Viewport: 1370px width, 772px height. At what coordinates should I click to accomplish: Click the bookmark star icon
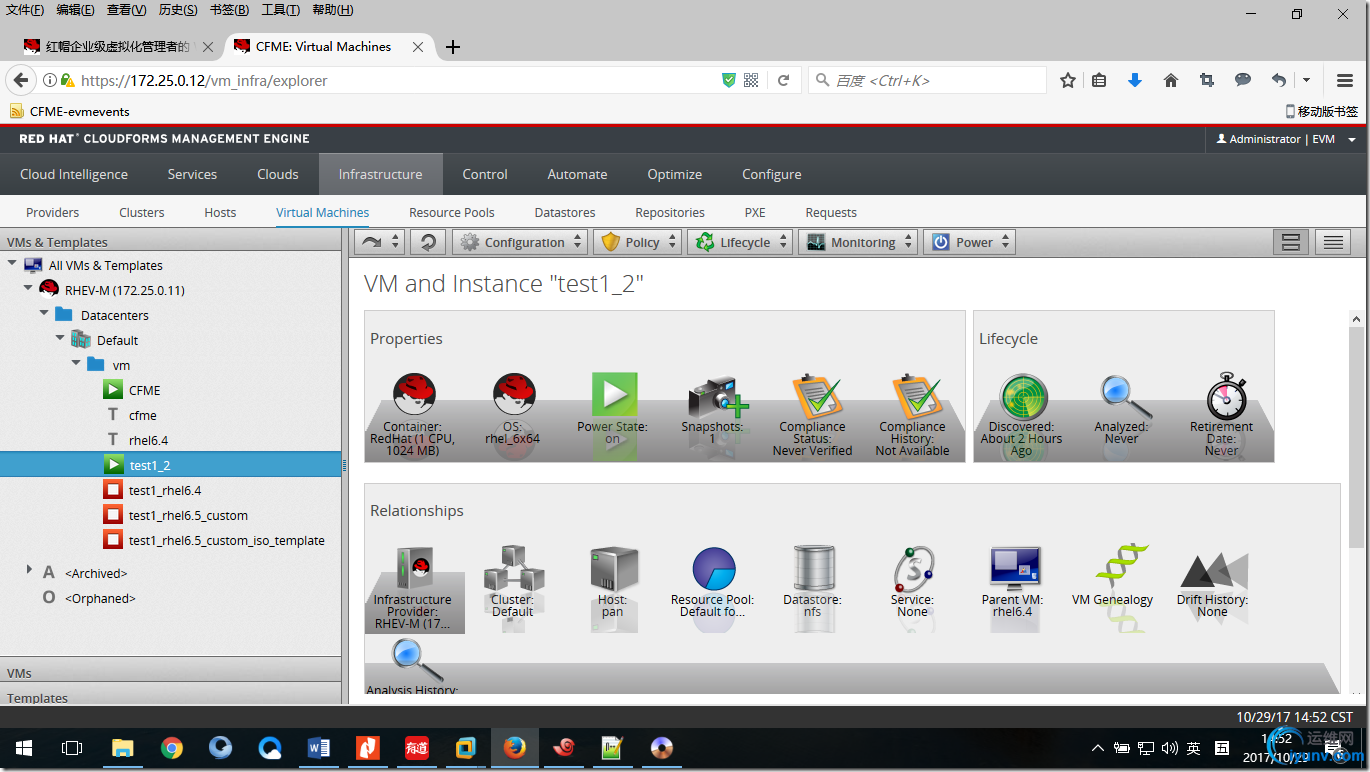[1068, 80]
